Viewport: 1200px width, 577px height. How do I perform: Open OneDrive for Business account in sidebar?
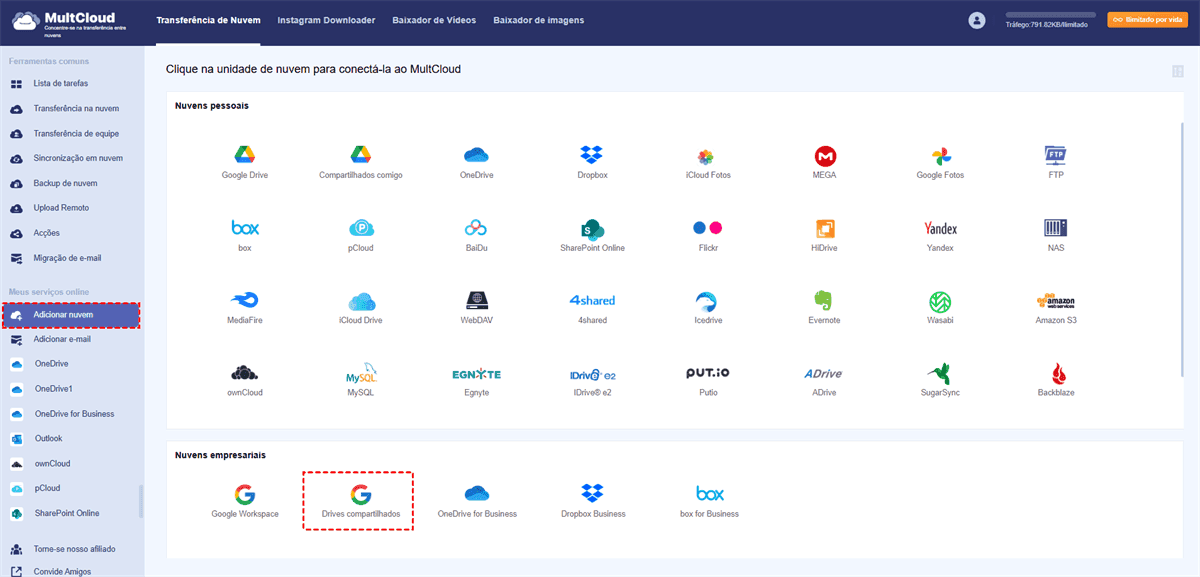[74, 414]
